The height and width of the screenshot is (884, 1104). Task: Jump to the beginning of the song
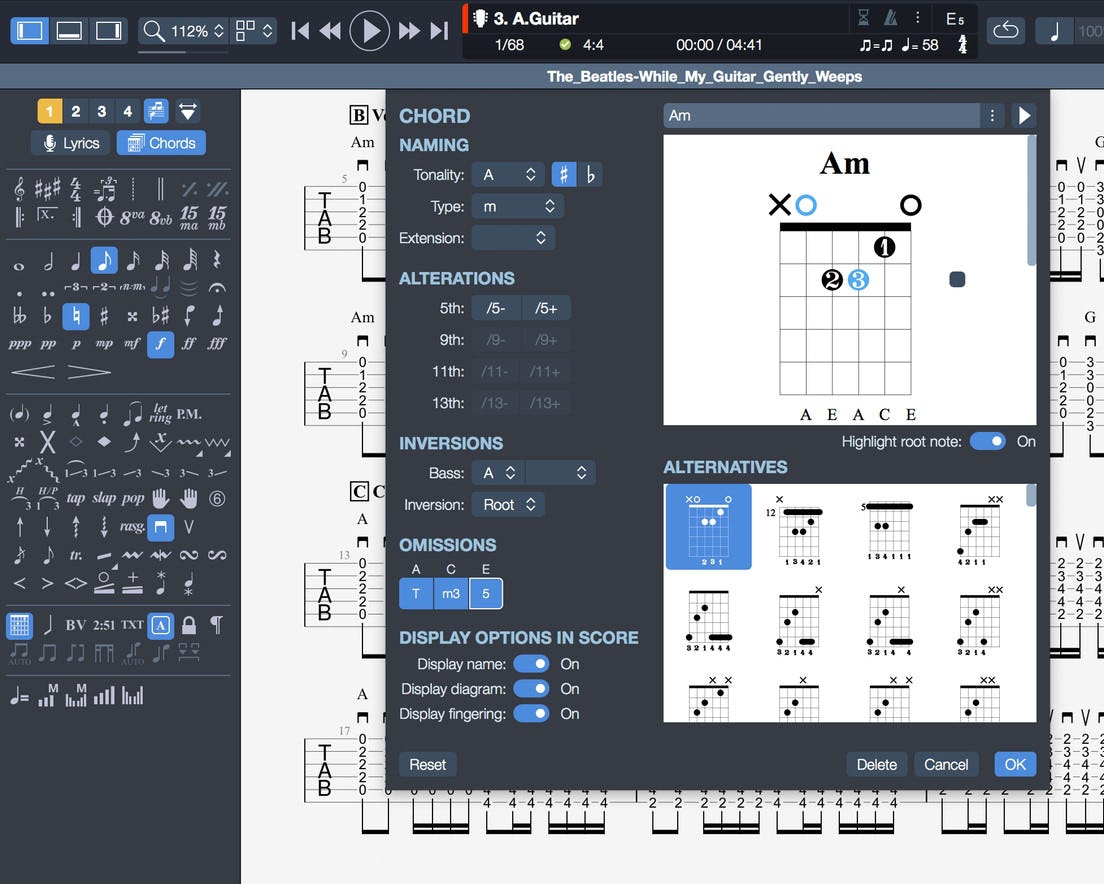click(x=300, y=31)
